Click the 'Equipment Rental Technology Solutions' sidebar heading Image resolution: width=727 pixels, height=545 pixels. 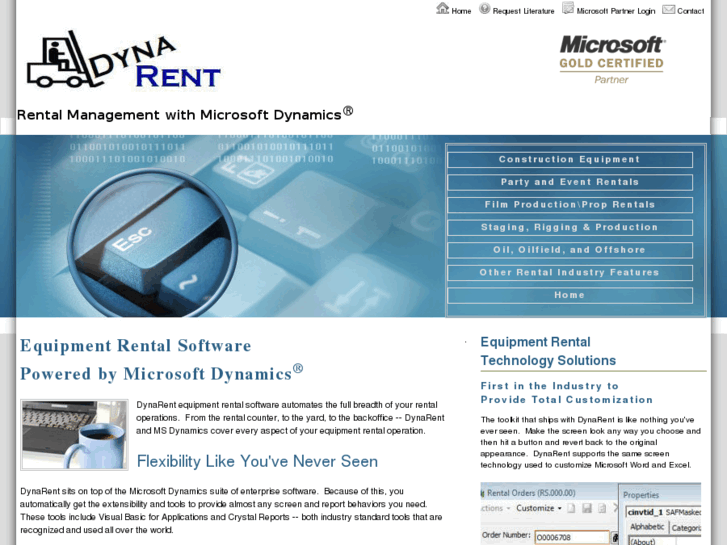(548, 351)
